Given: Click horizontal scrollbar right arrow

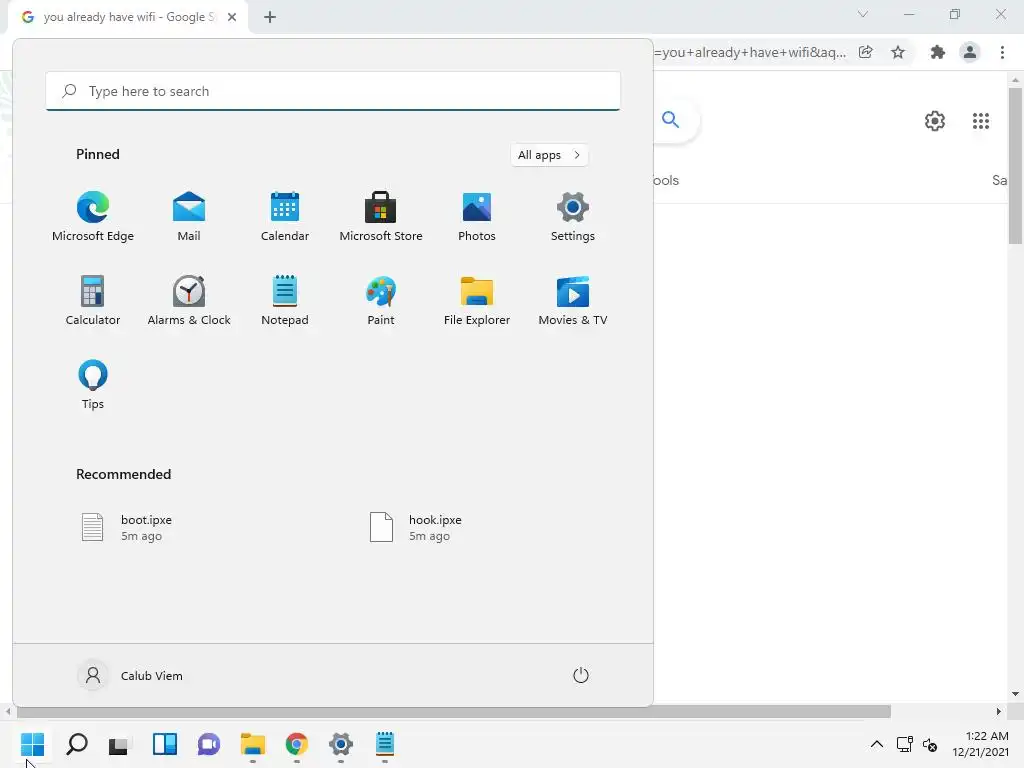Looking at the screenshot, I should point(999,711).
